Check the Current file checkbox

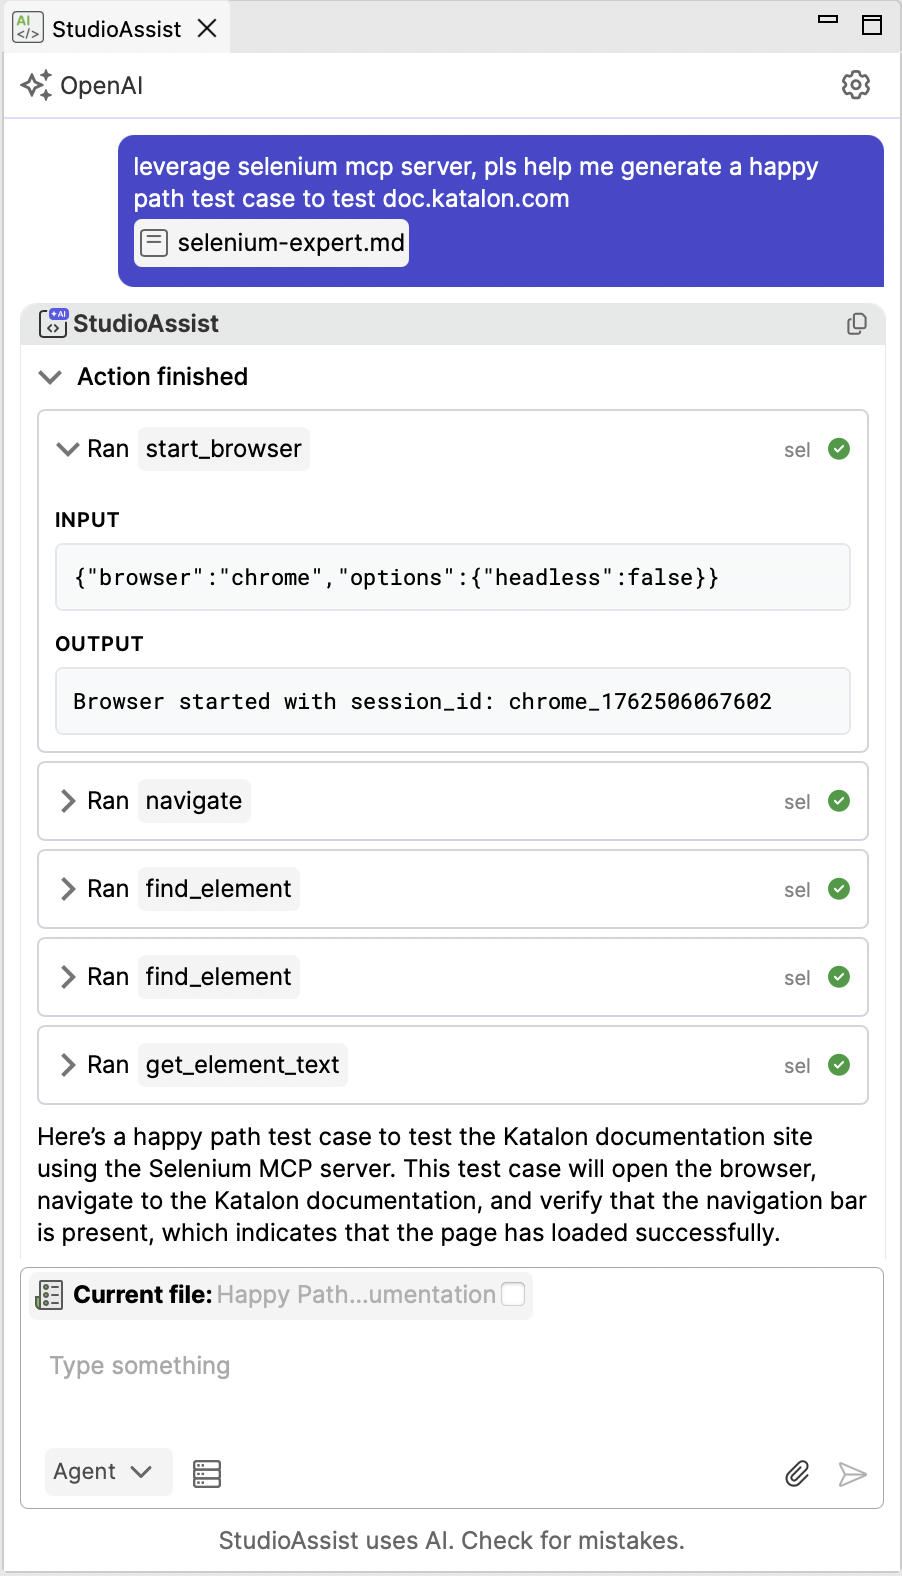coord(513,1294)
